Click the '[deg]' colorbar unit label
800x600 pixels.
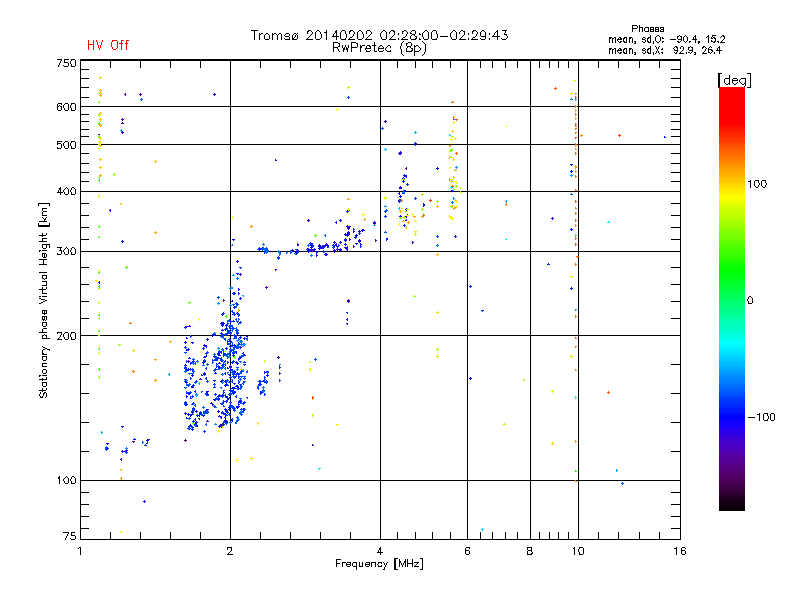(734, 80)
